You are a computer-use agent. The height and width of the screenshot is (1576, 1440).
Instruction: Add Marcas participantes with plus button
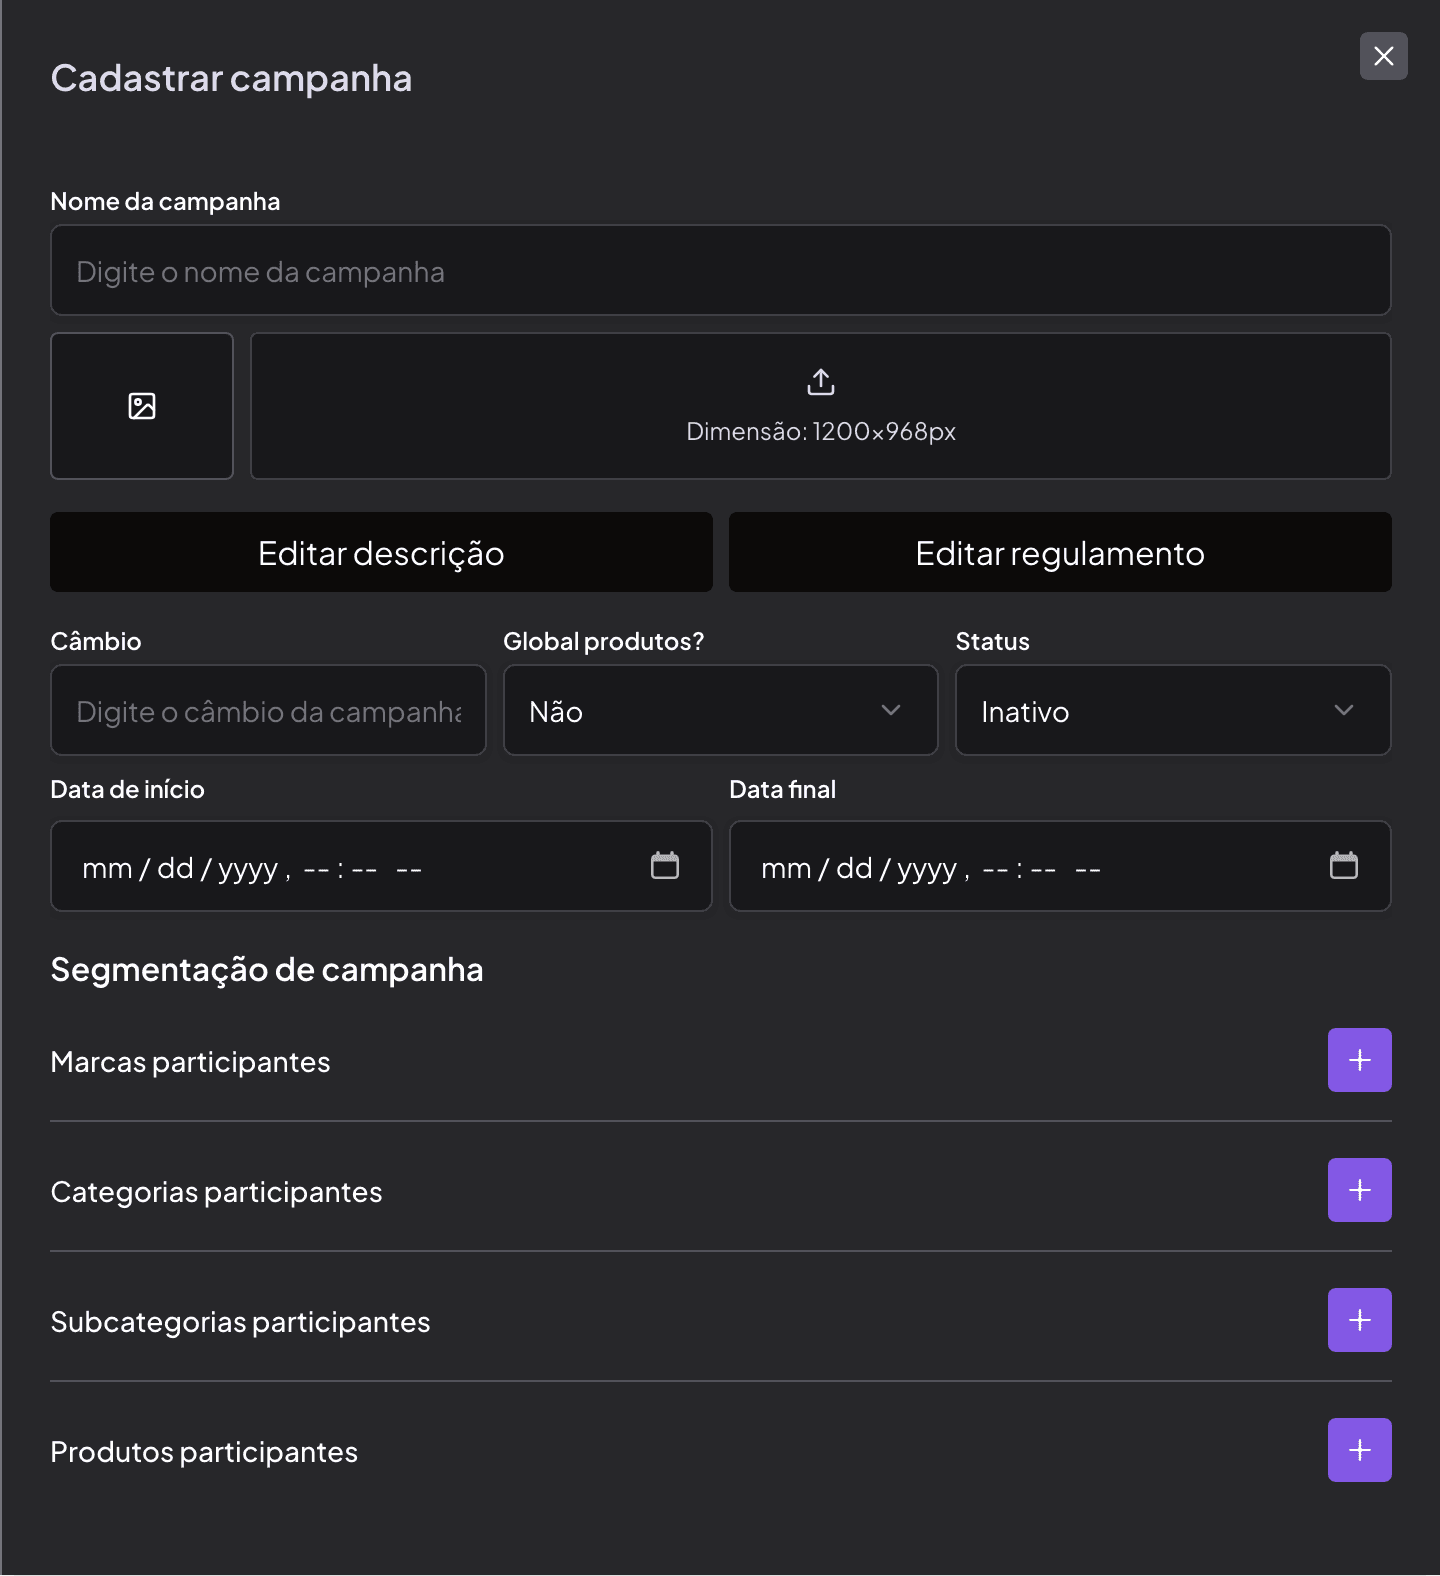pyautogui.click(x=1359, y=1060)
